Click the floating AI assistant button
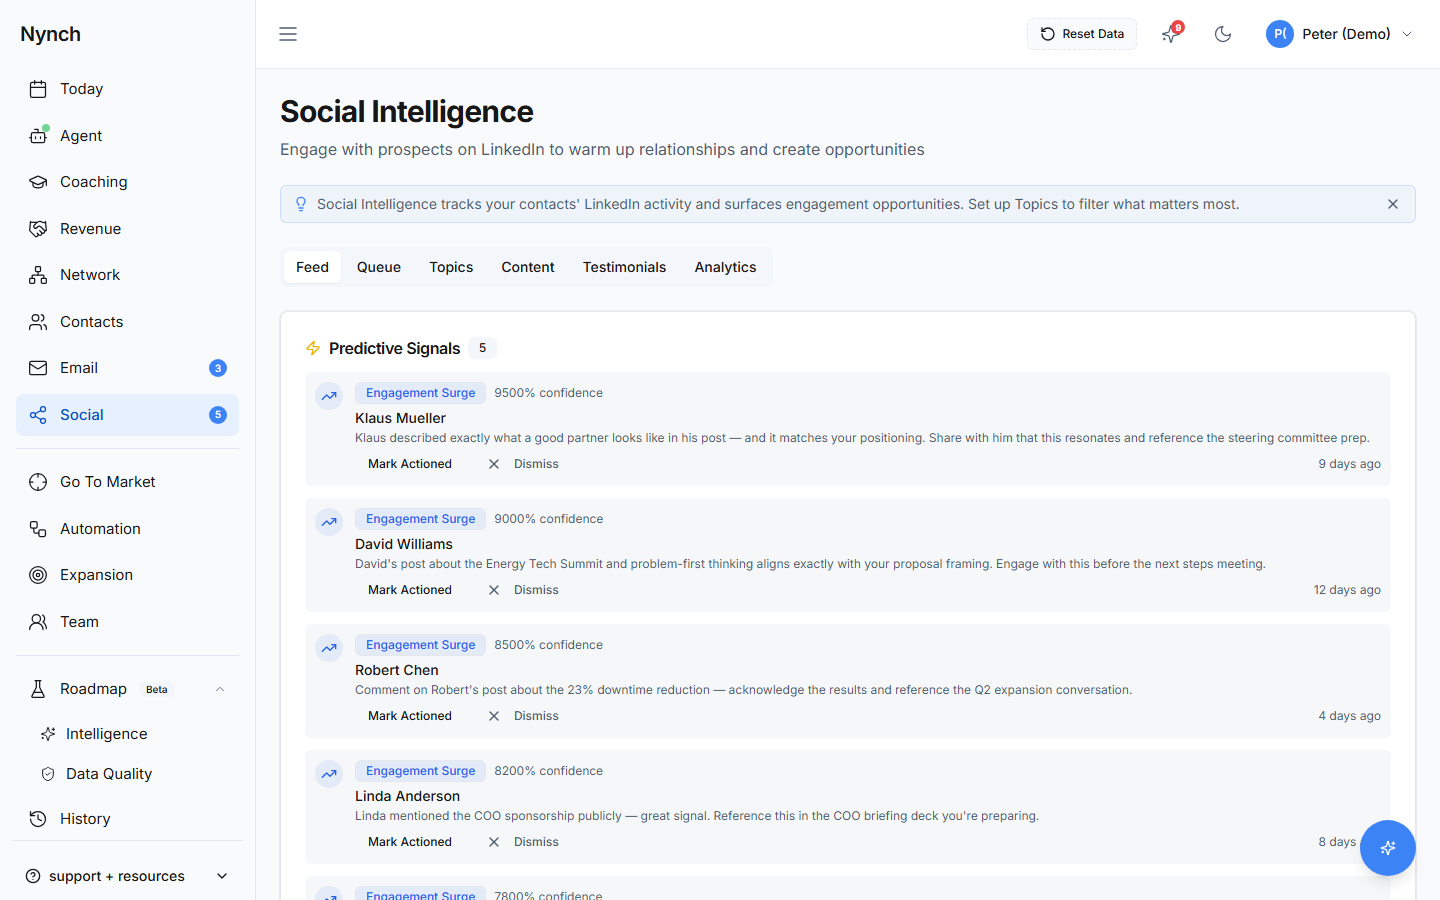The height and width of the screenshot is (900, 1440). coord(1388,848)
